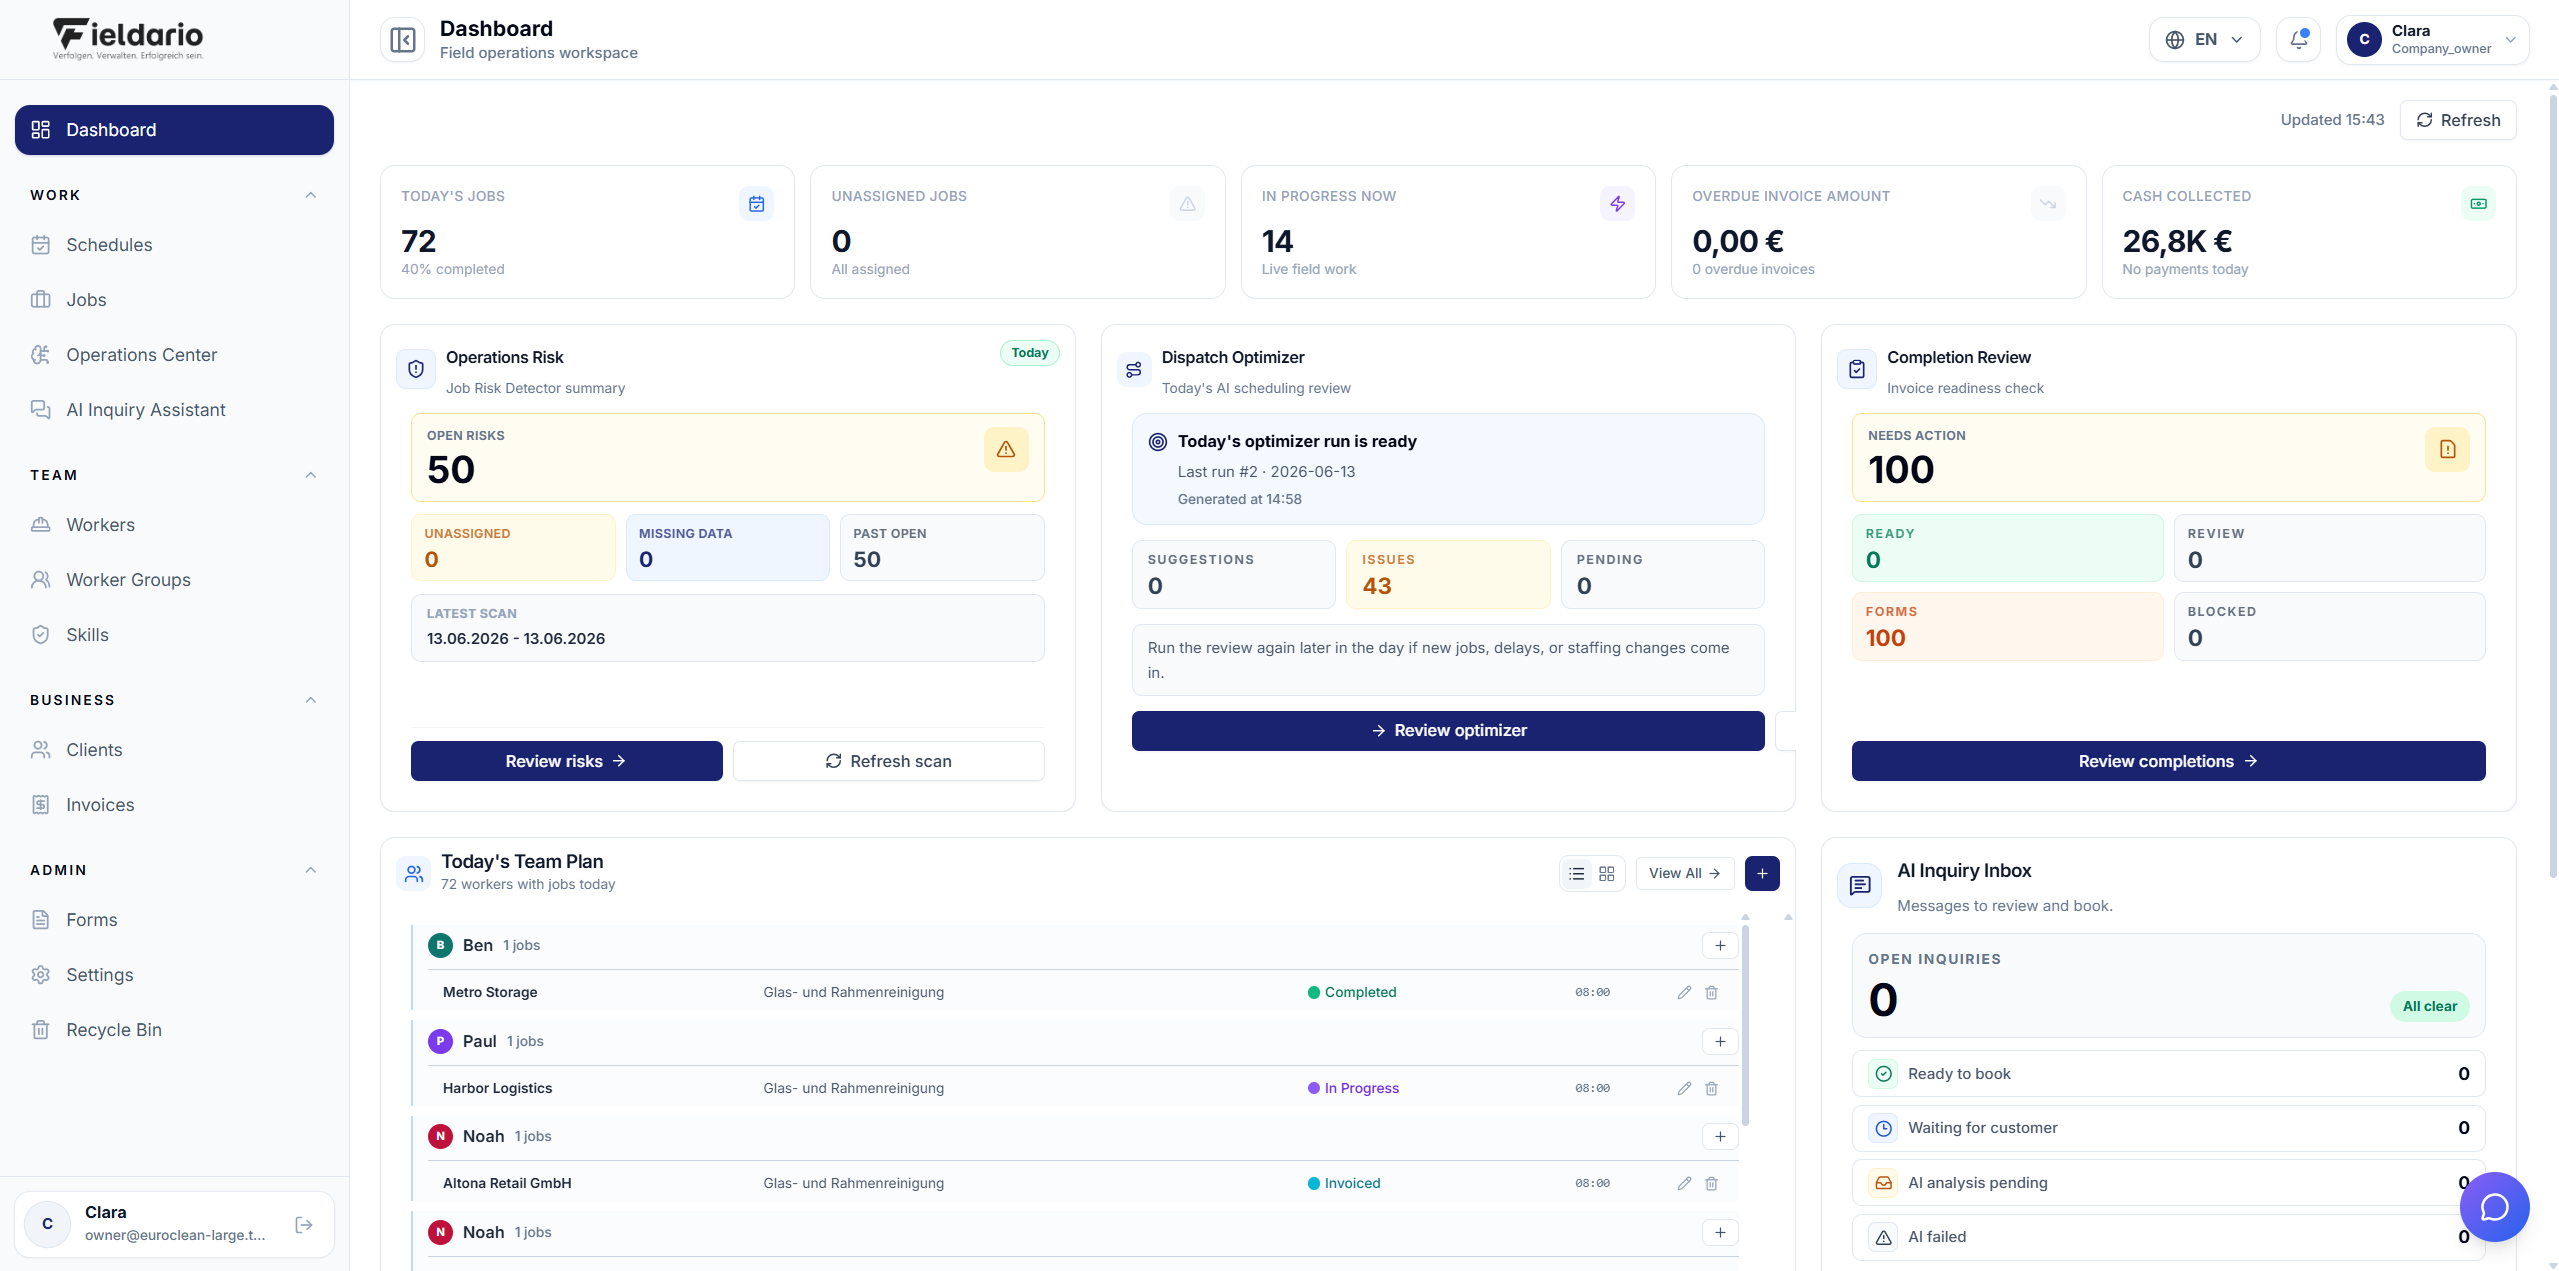This screenshot has height=1271, width=2559.
Task: Click the Operations Risk shield icon
Action: pos(416,369)
